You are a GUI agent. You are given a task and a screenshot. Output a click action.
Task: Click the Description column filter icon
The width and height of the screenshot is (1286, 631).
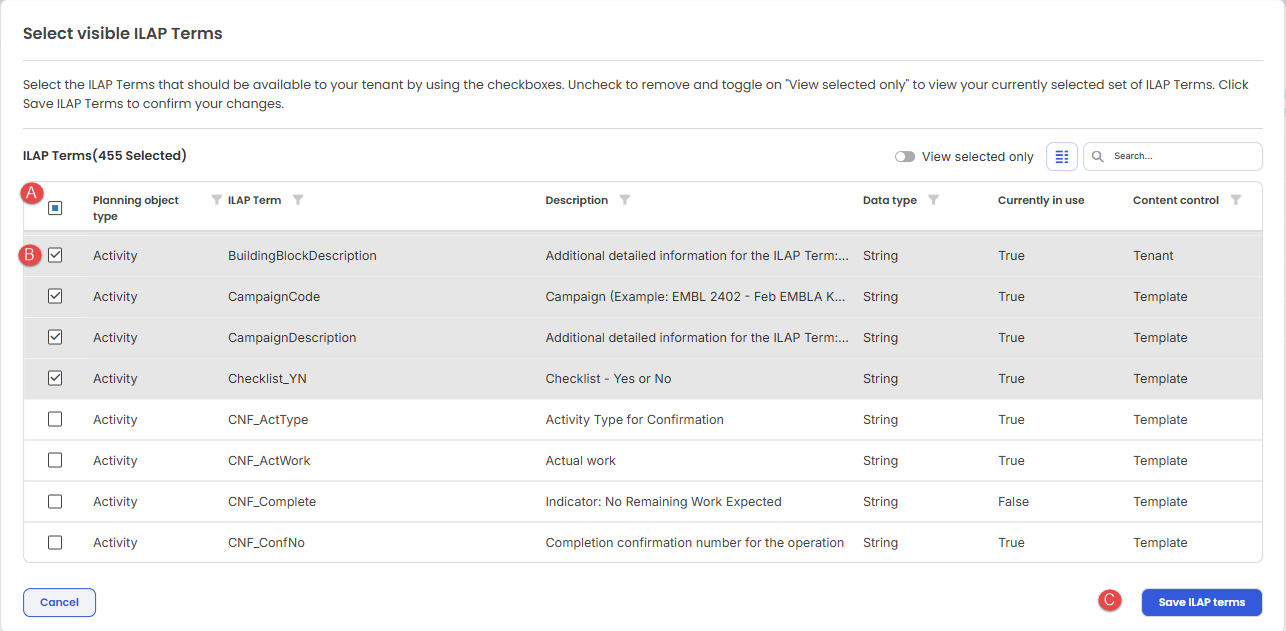pyautogui.click(x=625, y=200)
